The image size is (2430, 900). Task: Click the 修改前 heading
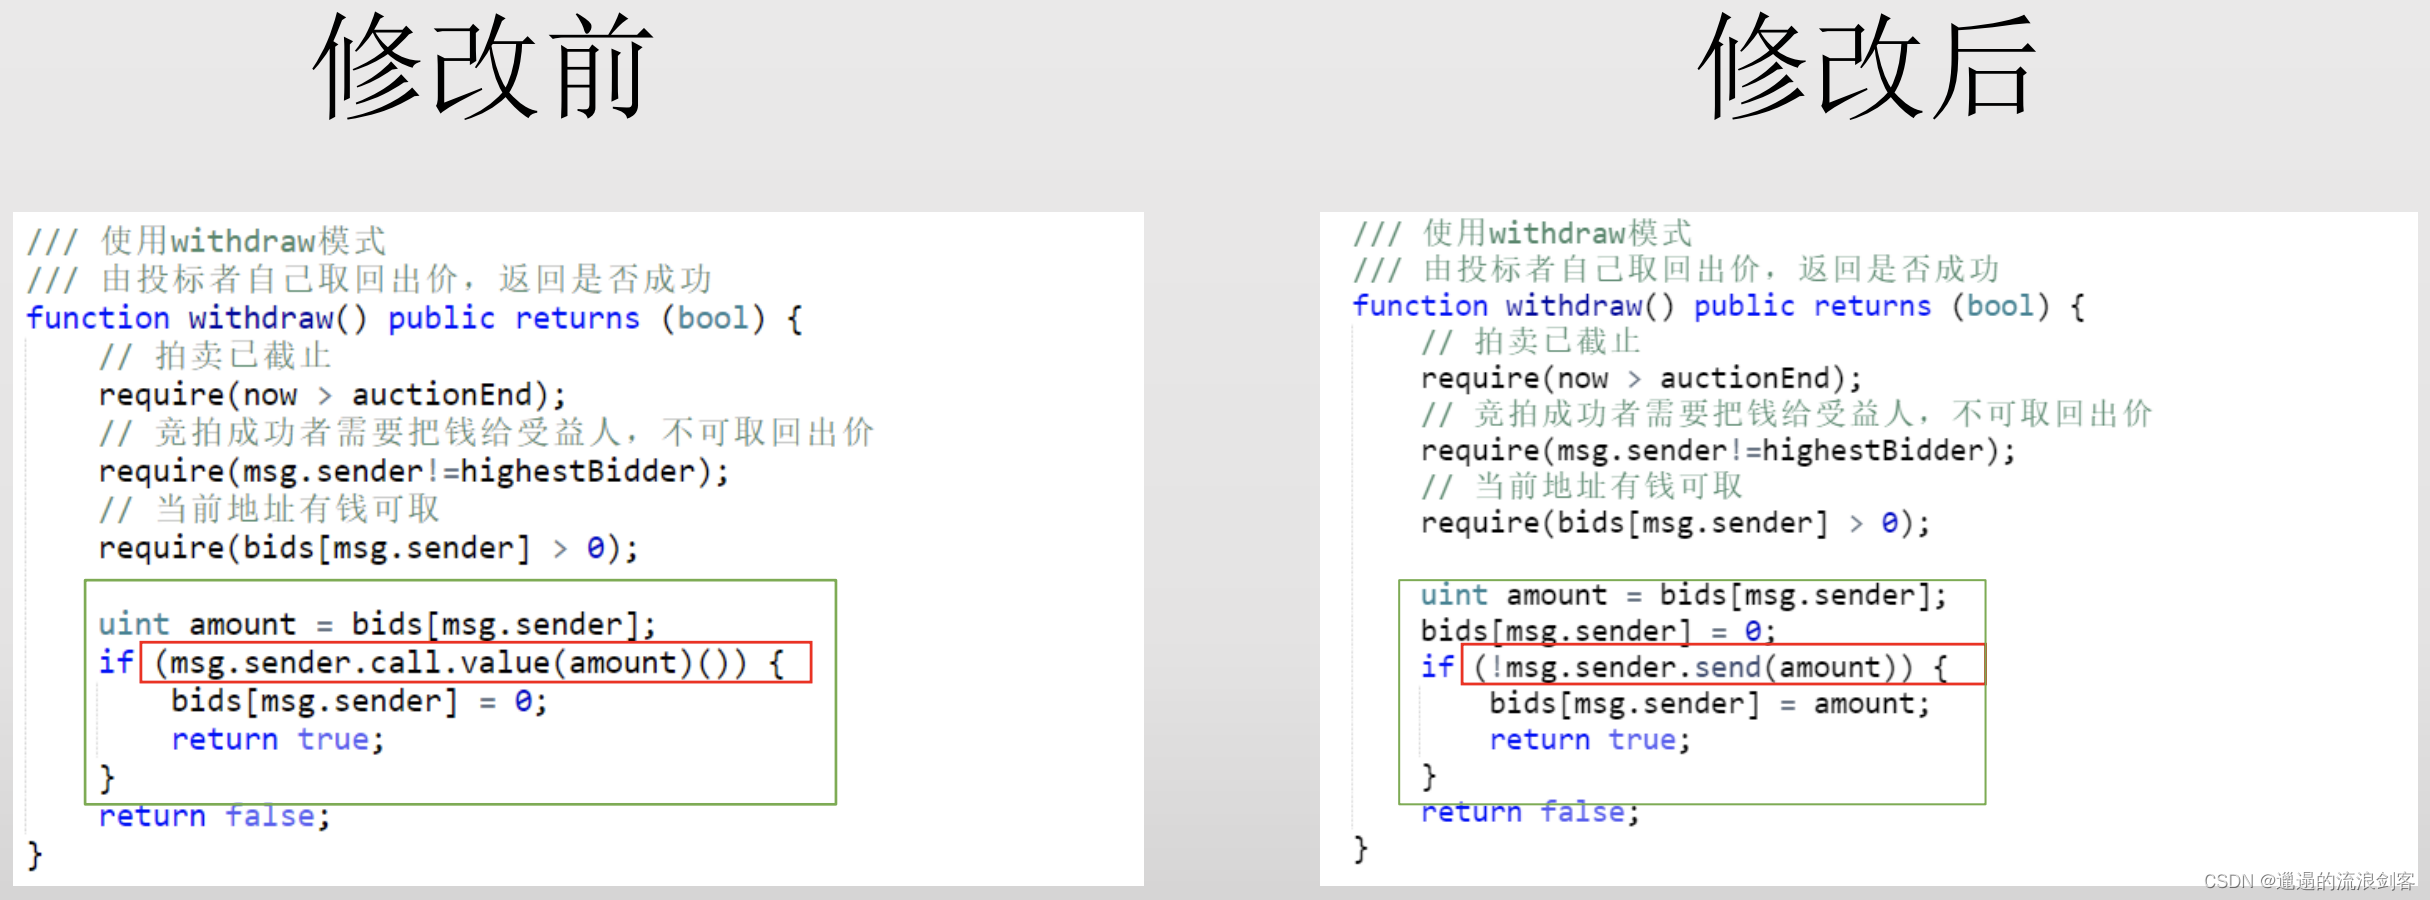483,68
